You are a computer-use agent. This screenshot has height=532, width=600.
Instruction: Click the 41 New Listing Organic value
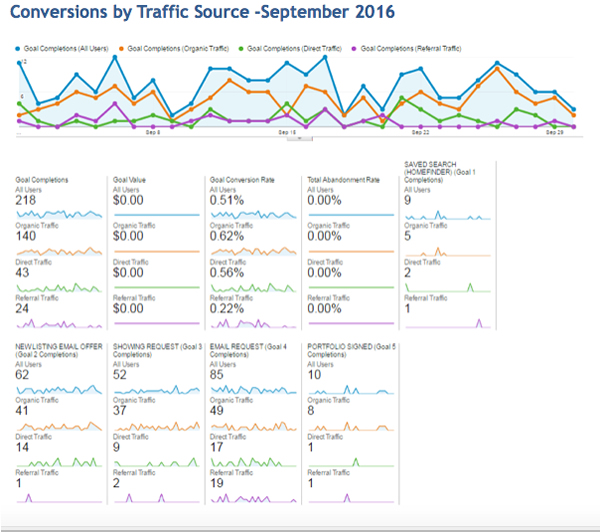(22, 411)
